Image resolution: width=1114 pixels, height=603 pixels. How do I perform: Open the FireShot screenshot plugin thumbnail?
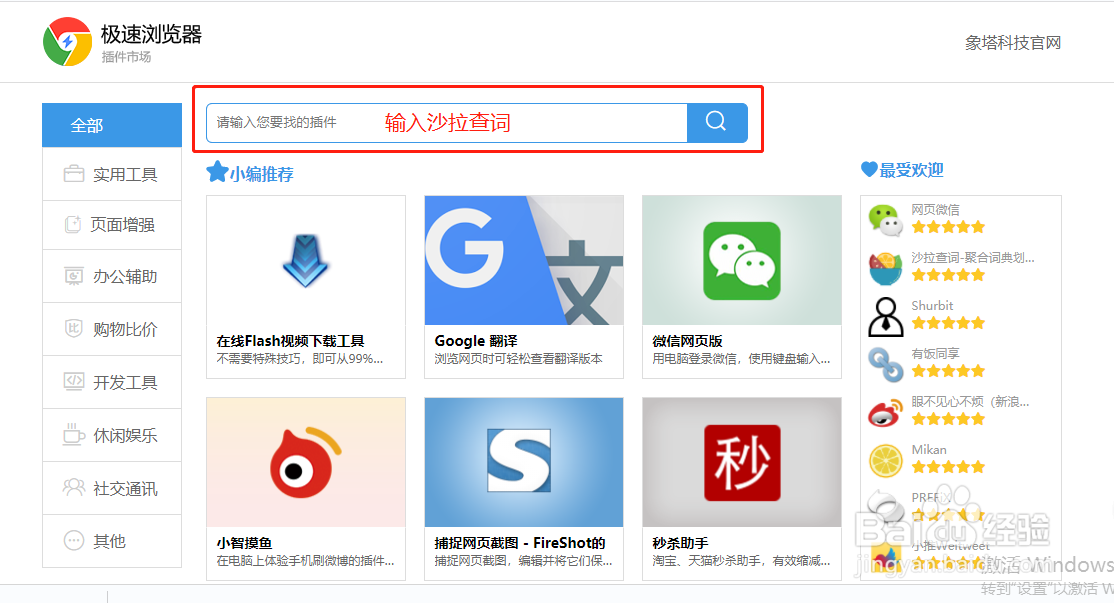pyautogui.click(x=524, y=462)
